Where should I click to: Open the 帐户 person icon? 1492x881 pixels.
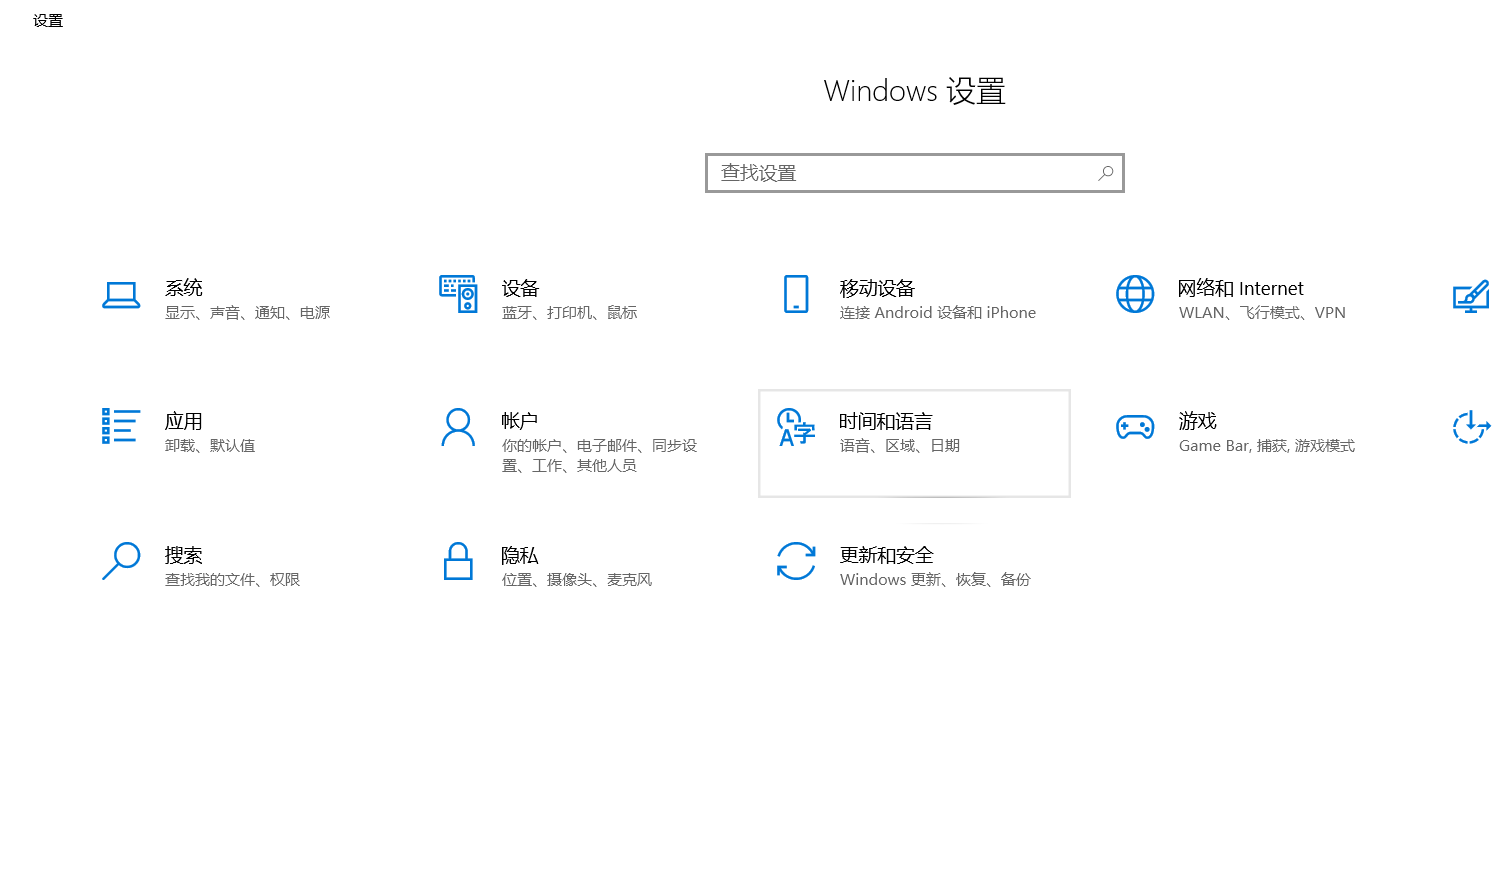click(x=458, y=427)
